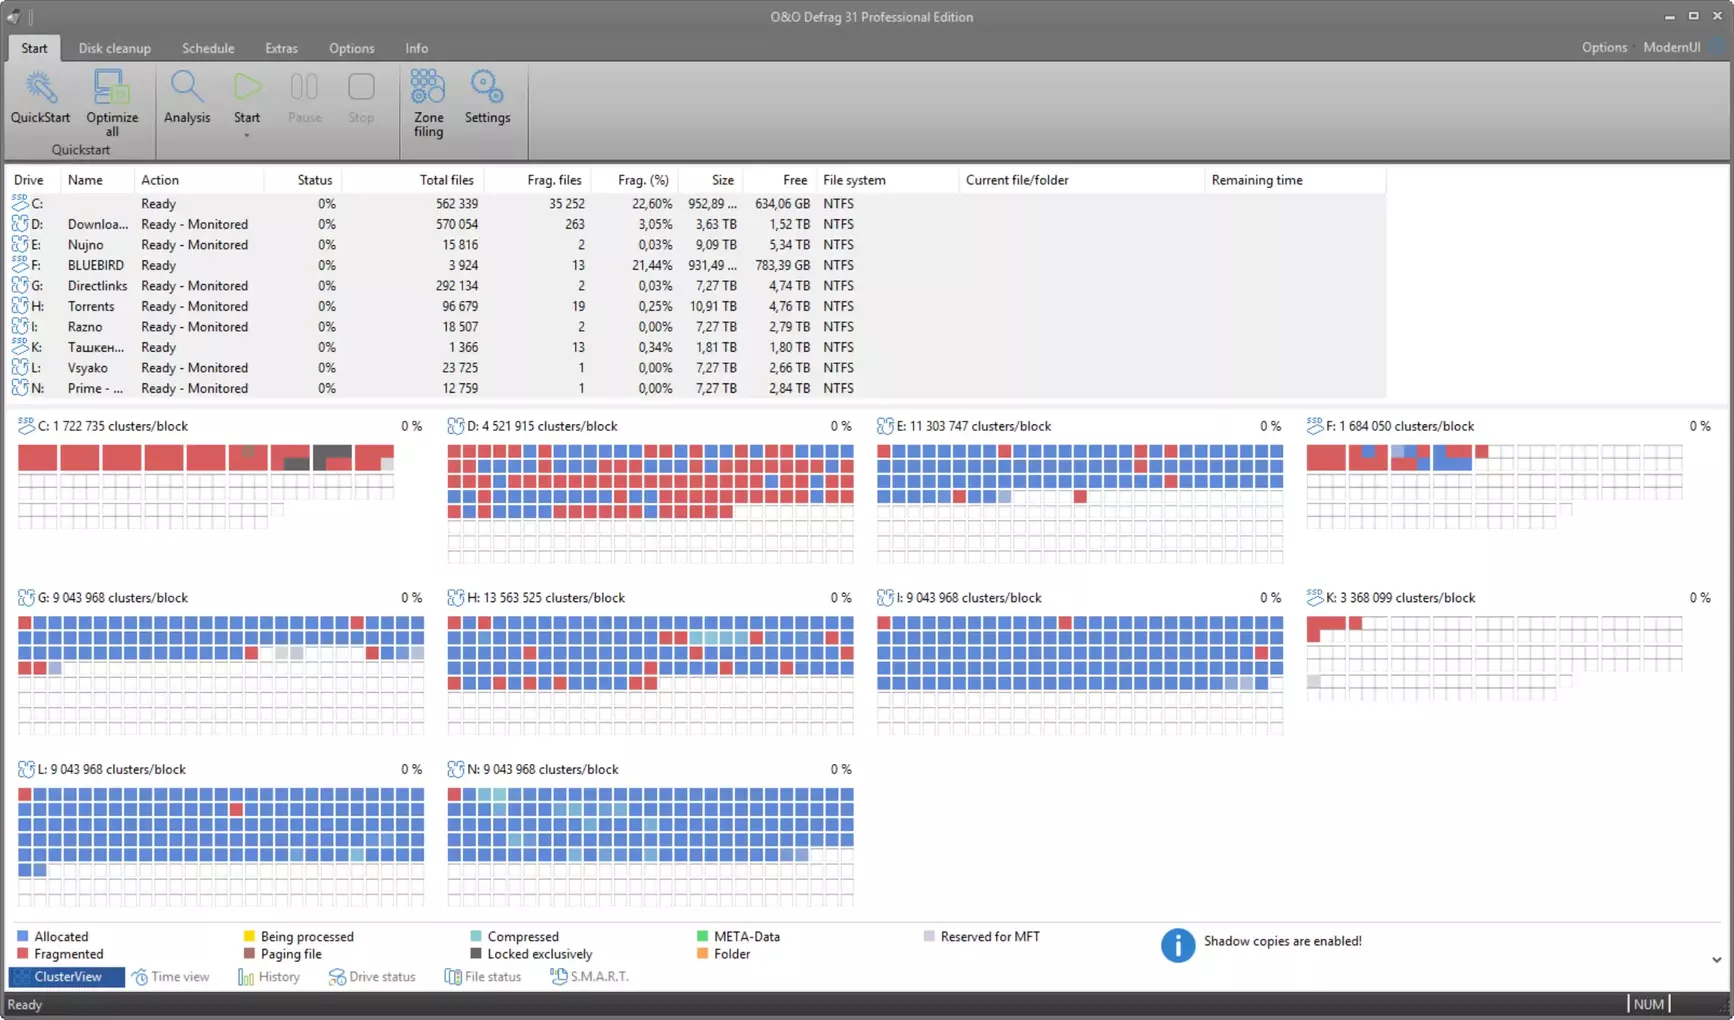Select the F: BLUEBIRD drive row
Screen dimensions: 1734x1020
click(x=96, y=265)
